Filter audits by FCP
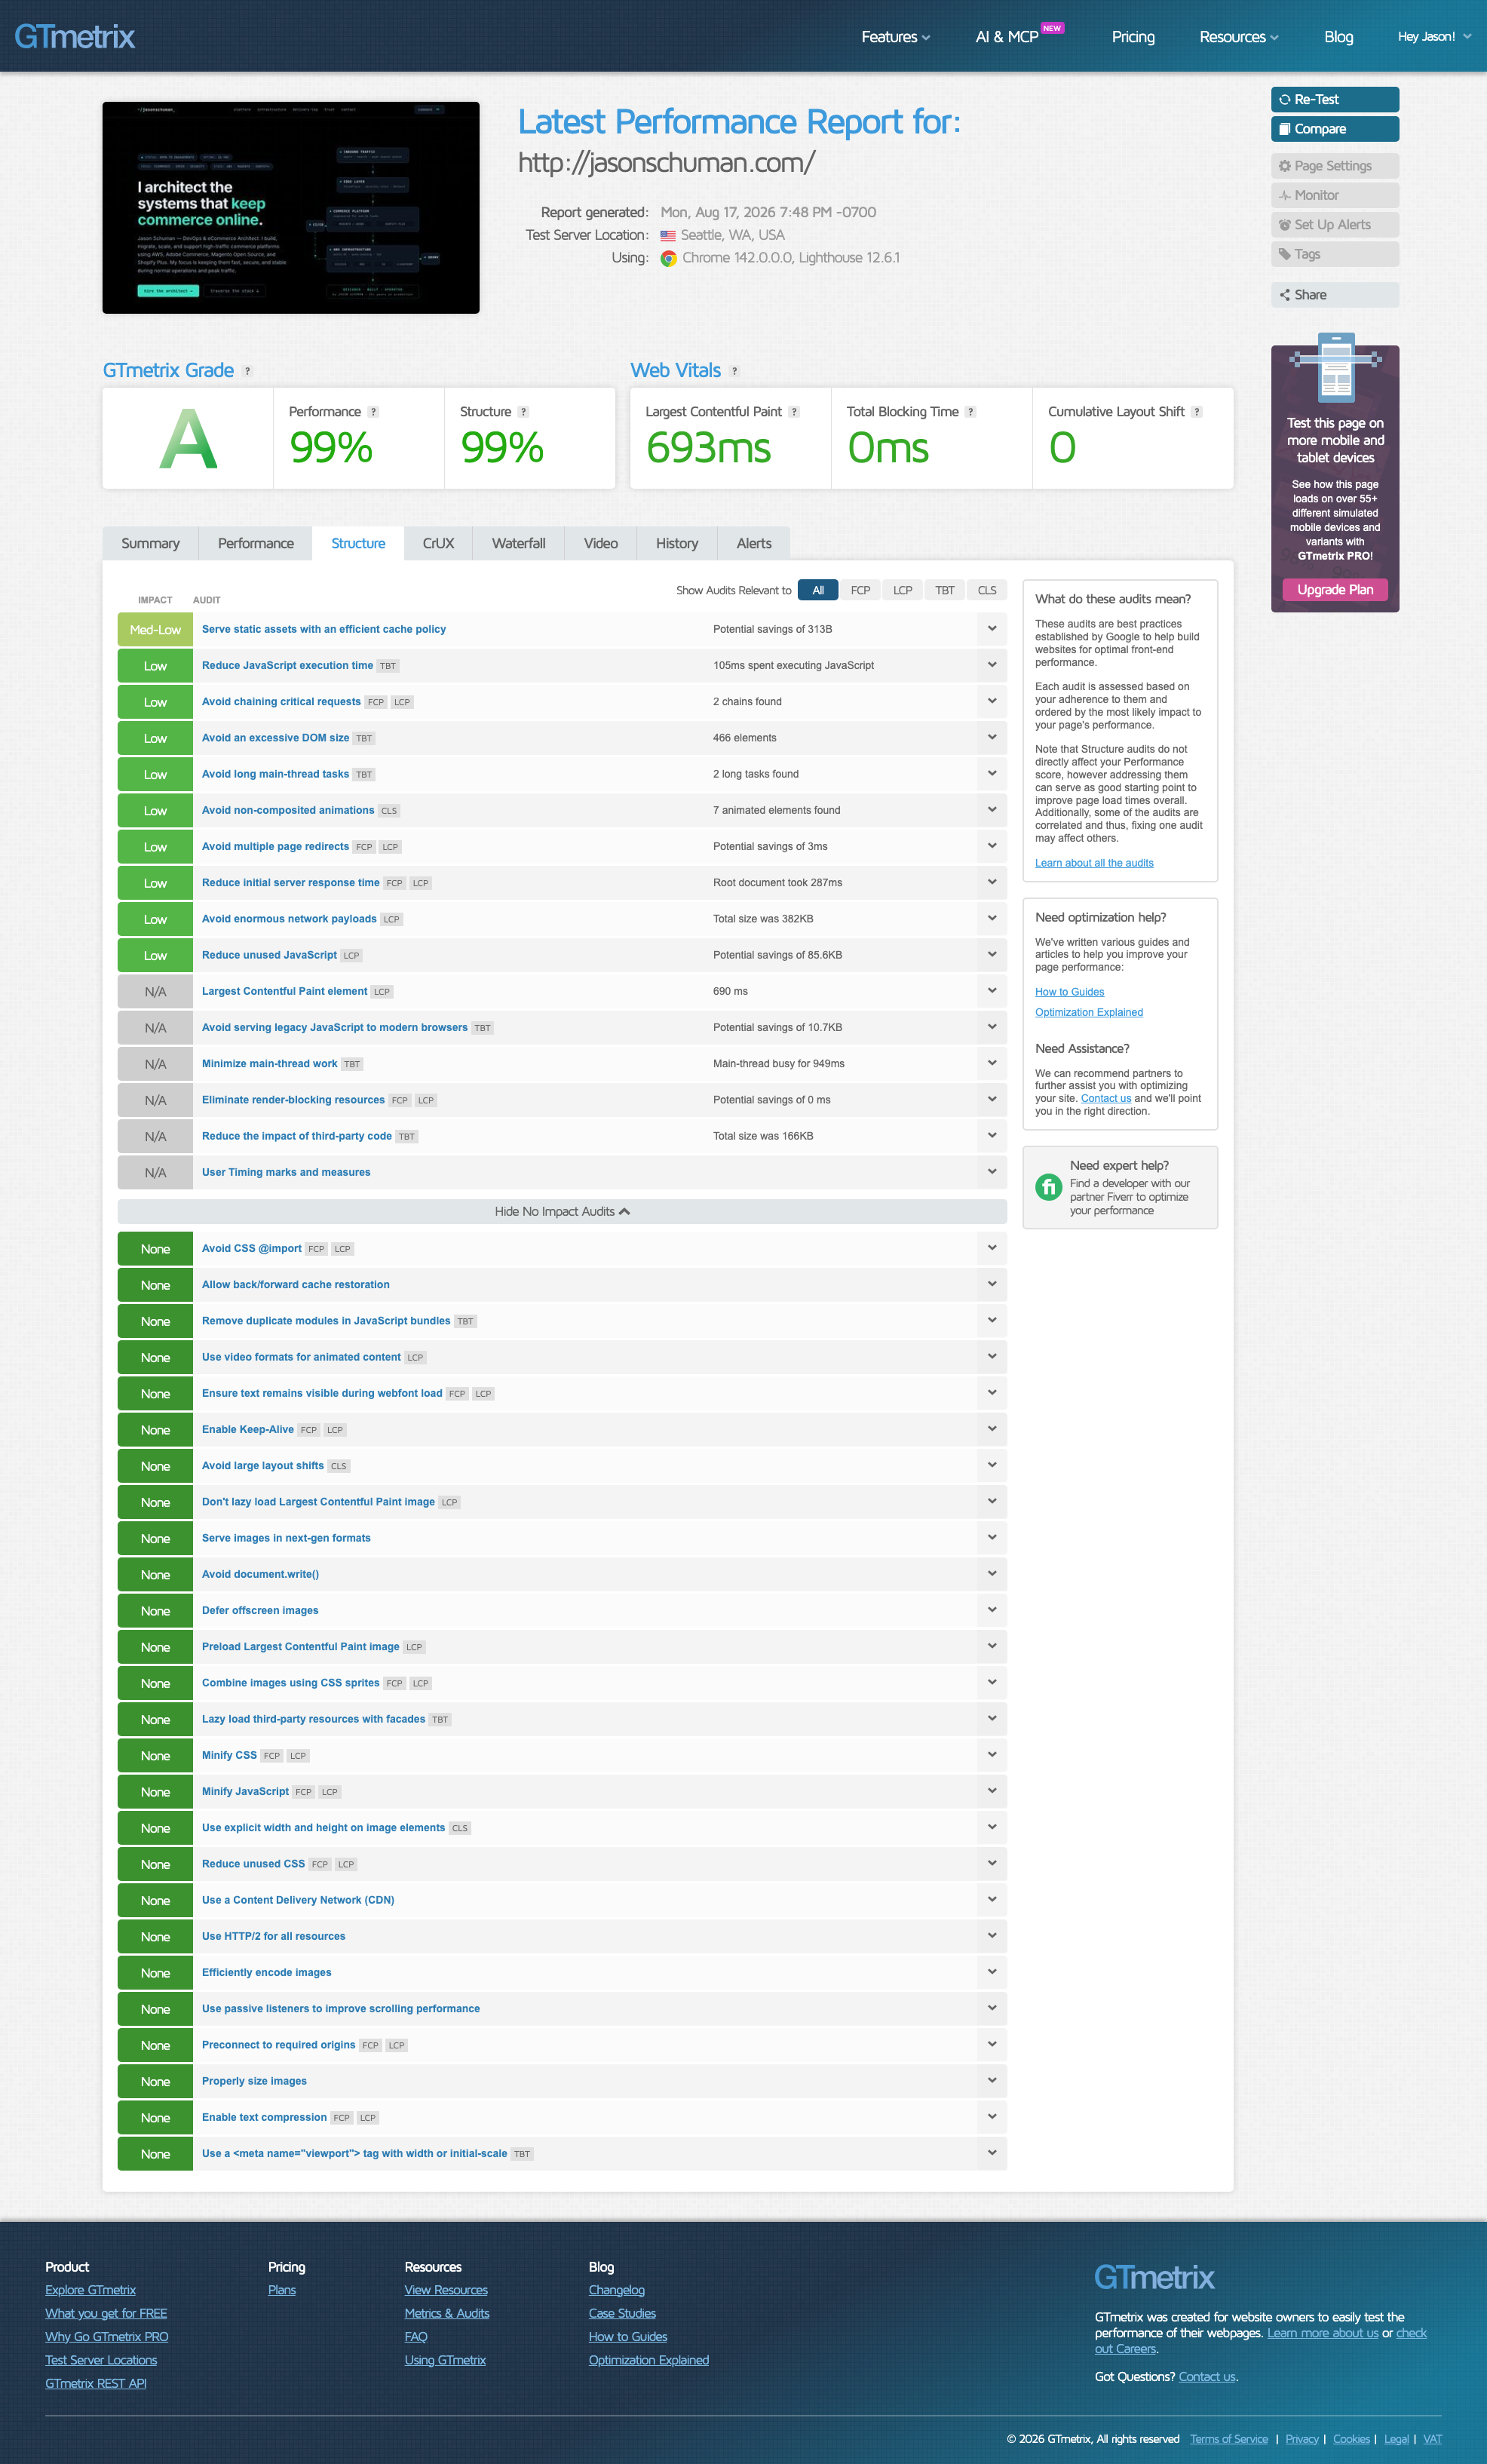This screenshot has width=1487, height=2464. (x=860, y=591)
